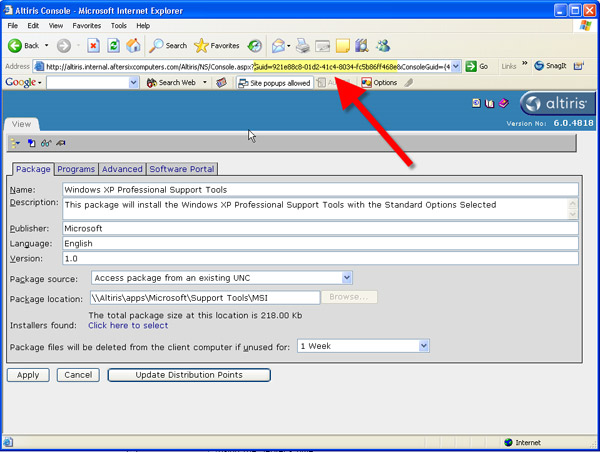Click the Edit toolbar icon beside the printer
Screen dimensions: 600x452
tap(323, 46)
